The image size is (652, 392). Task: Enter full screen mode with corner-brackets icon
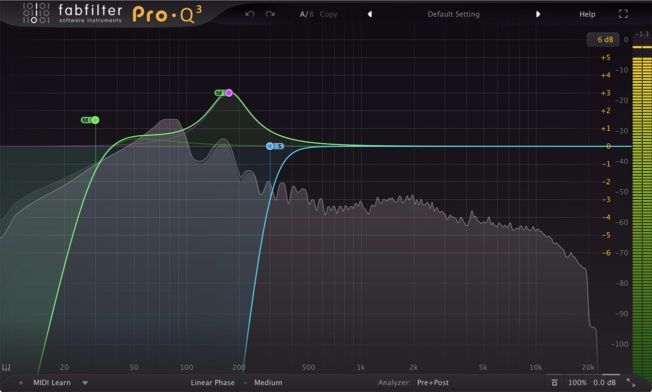click(x=623, y=14)
